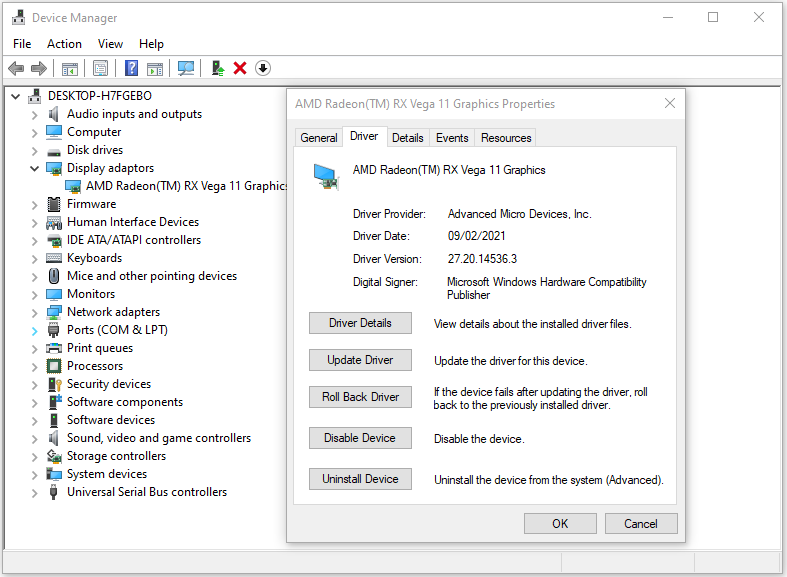This screenshot has width=787, height=577.
Task: Select the Driver tab
Action: point(364,136)
